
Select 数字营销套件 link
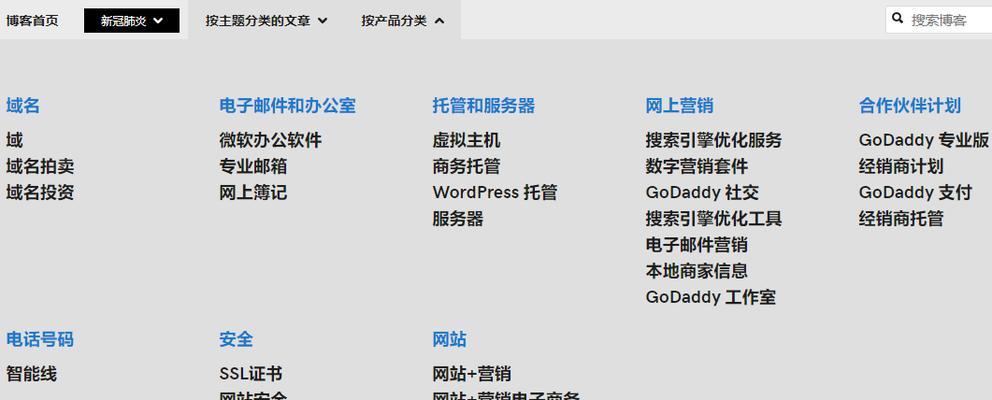(697, 166)
